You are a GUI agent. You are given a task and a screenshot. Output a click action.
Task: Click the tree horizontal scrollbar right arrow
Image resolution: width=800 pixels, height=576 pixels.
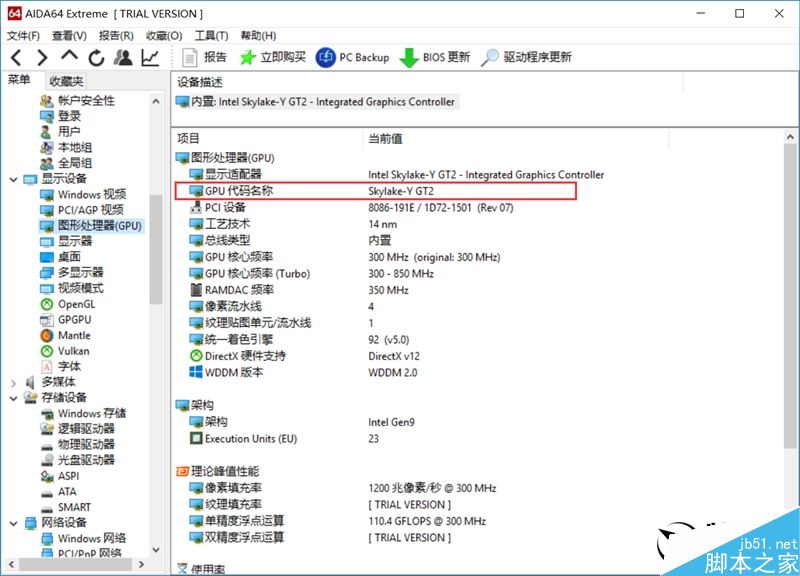141,565
